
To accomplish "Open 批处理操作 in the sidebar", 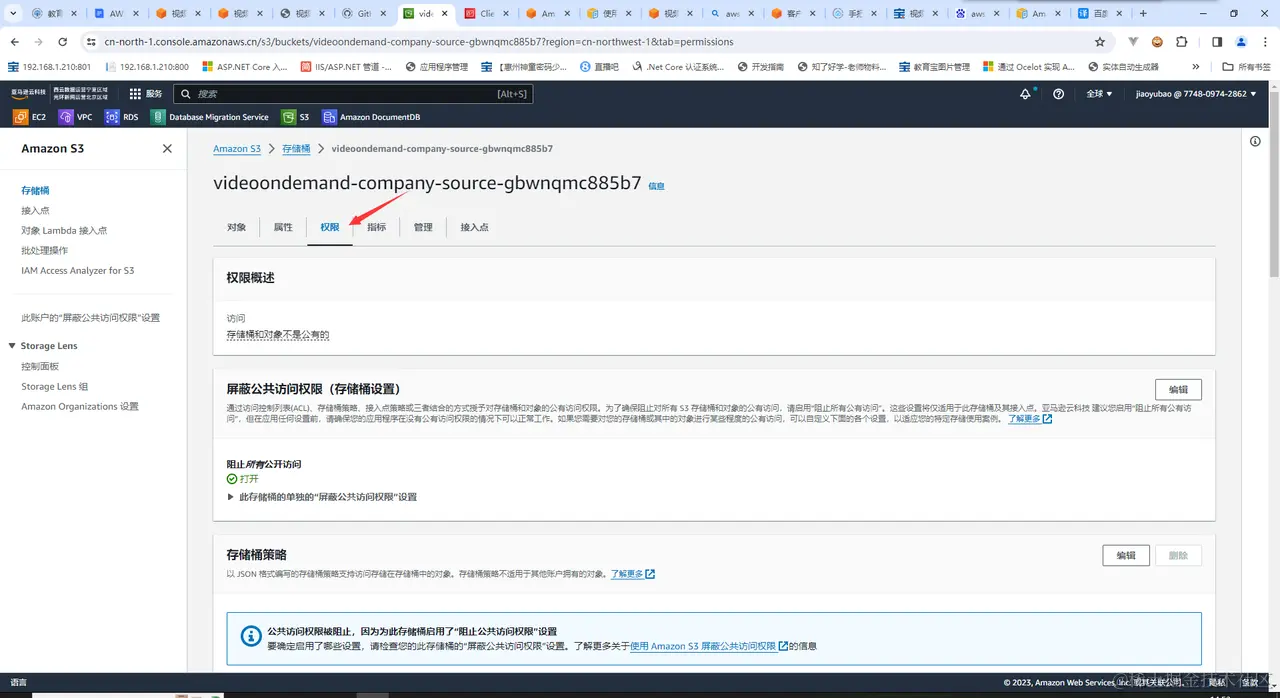I will pyautogui.click(x=45, y=250).
